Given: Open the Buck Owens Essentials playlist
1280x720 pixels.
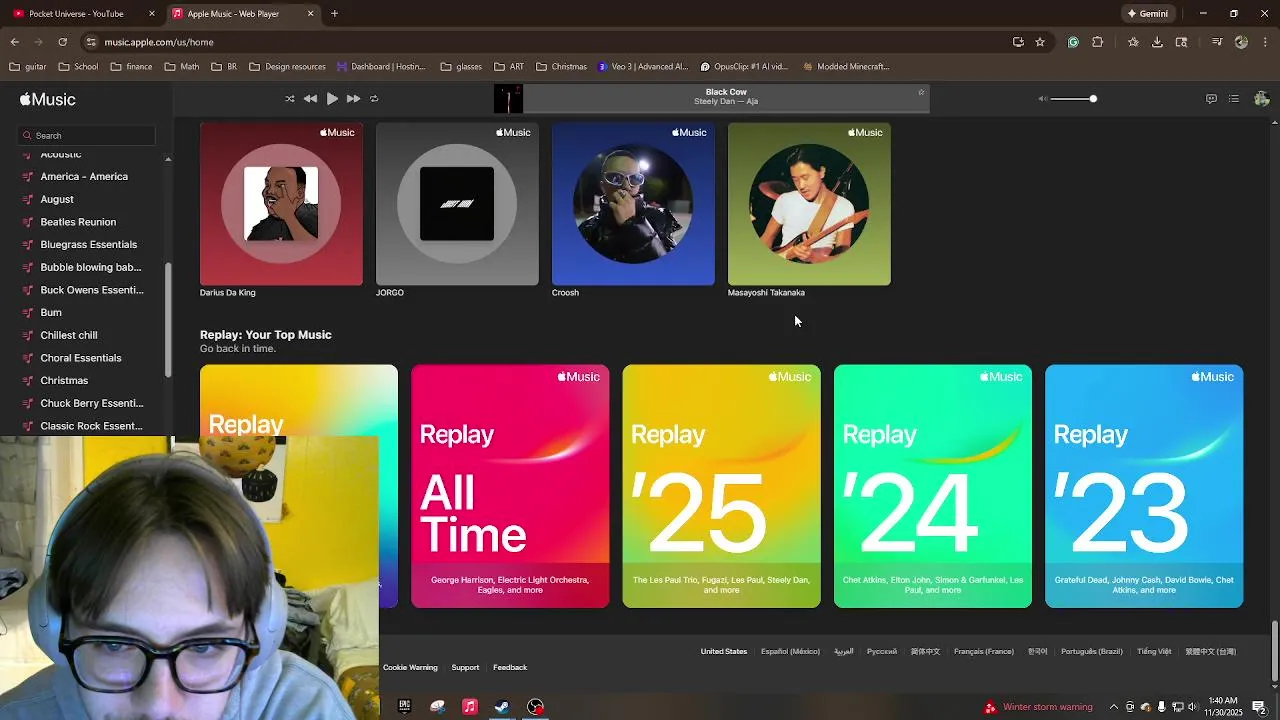Looking at the screenshot, I should pos(92,290).
